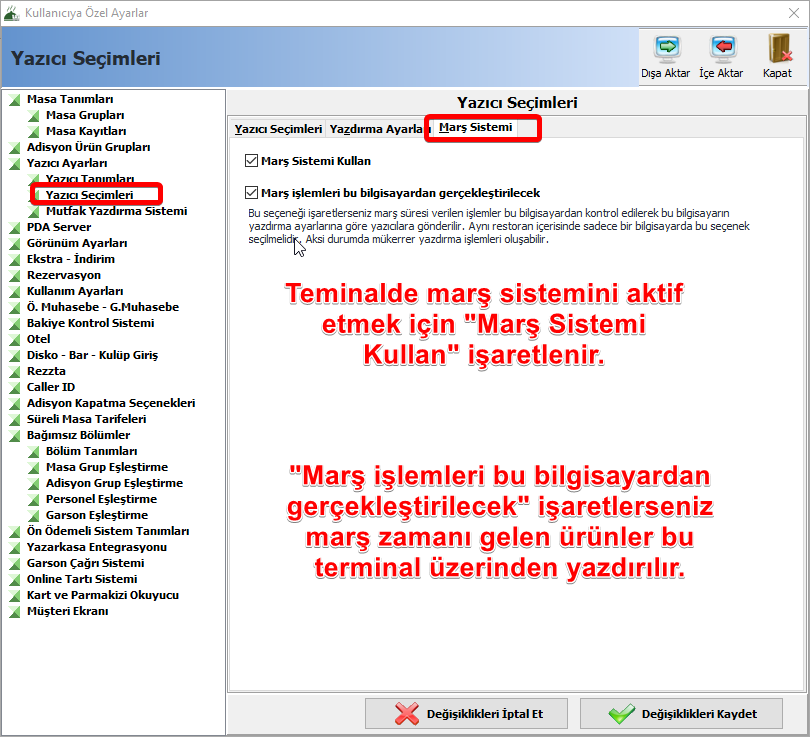Viewport: 810px width, 737px height.
Task: Click the green icon beside Masa Tanımları
Action: click(x=15, y=100)
